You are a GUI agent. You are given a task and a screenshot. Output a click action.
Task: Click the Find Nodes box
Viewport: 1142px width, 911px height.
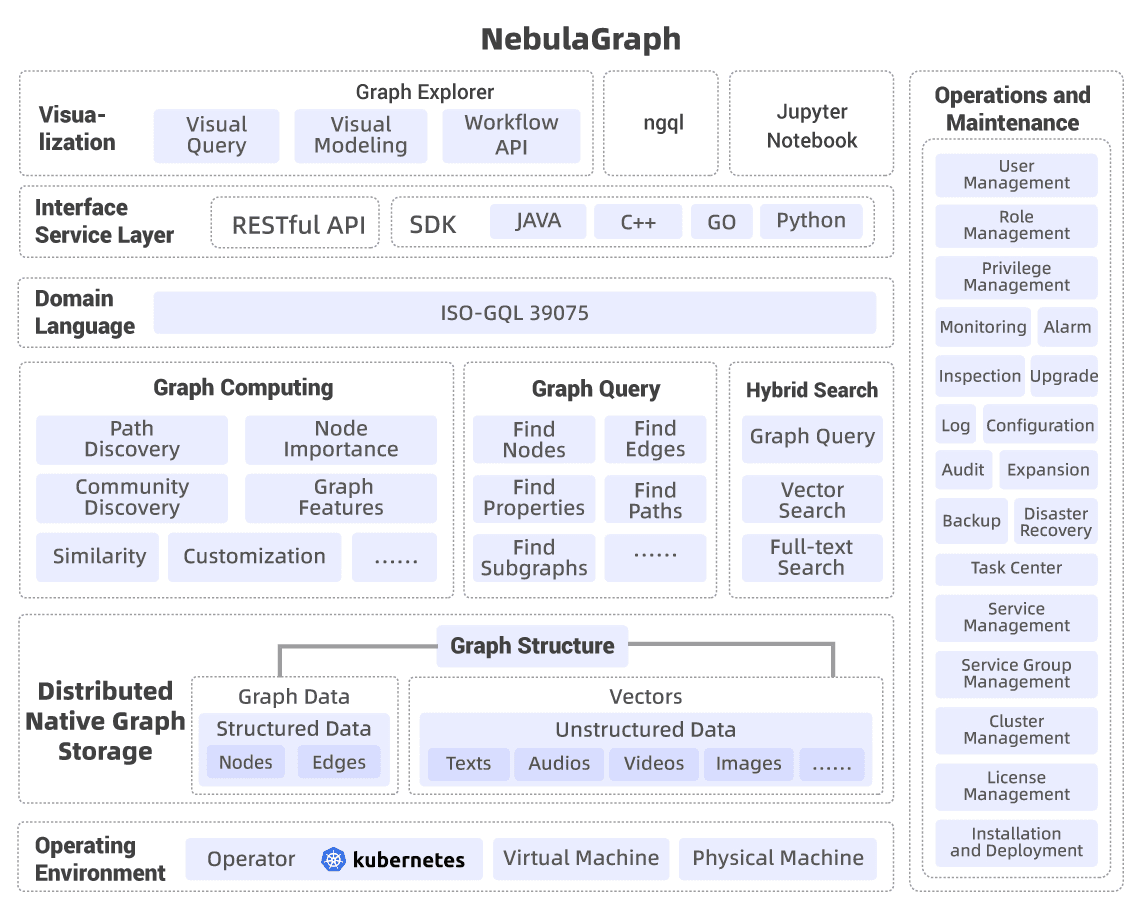pos(534,439)
